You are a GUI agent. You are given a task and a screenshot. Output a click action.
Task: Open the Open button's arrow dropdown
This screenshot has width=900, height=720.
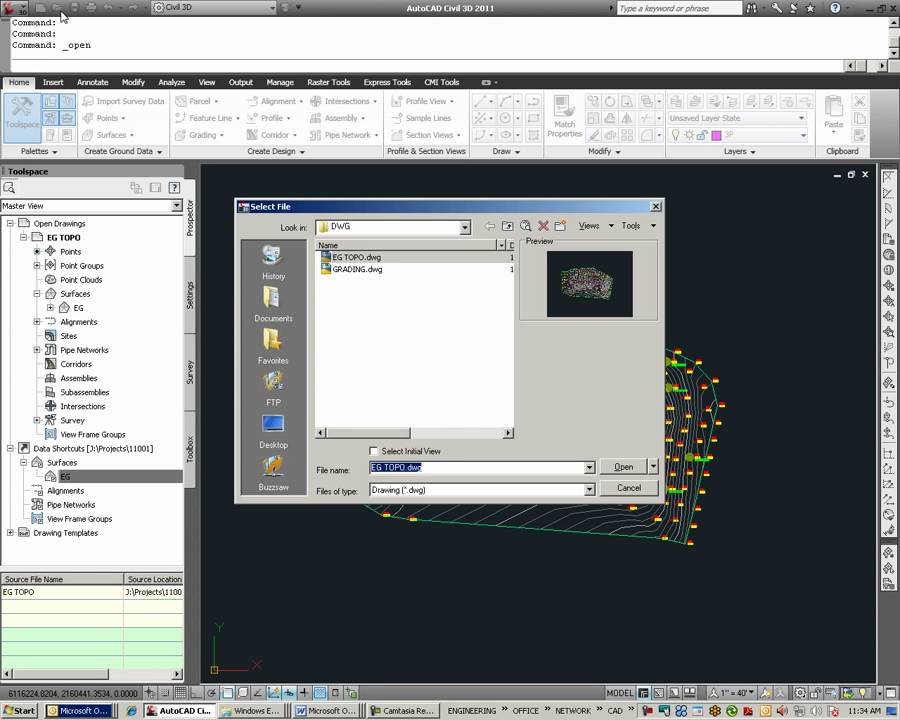[653, 466]
